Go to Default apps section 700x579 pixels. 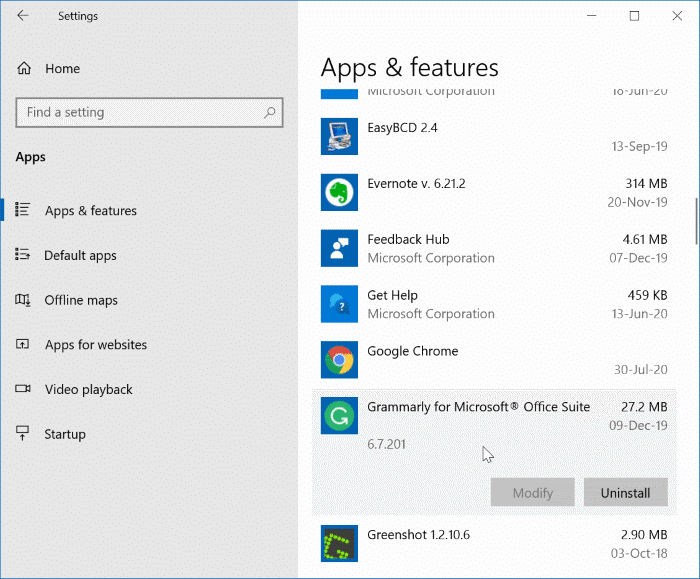pyautogui.click(x=80, y=255)
